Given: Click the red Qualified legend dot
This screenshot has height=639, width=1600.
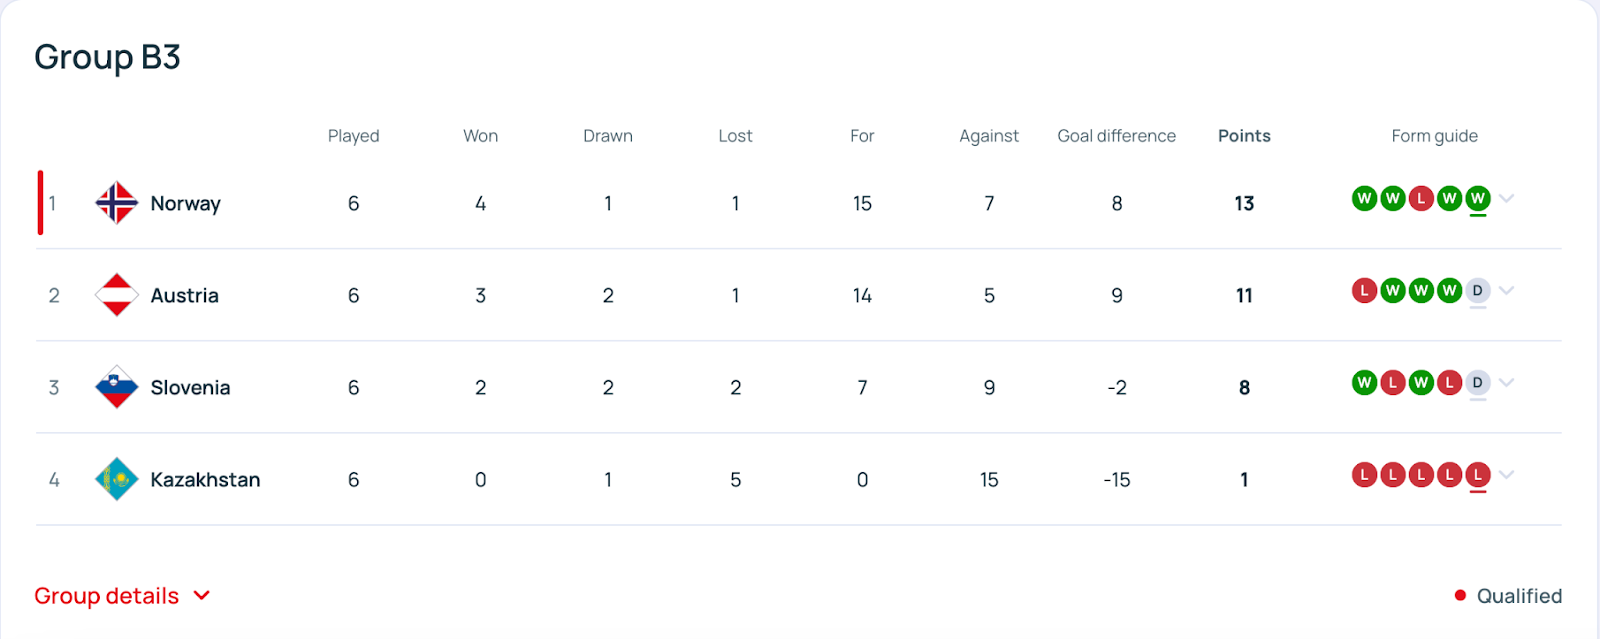Looking at the screenshot, I should point(1460,596).
